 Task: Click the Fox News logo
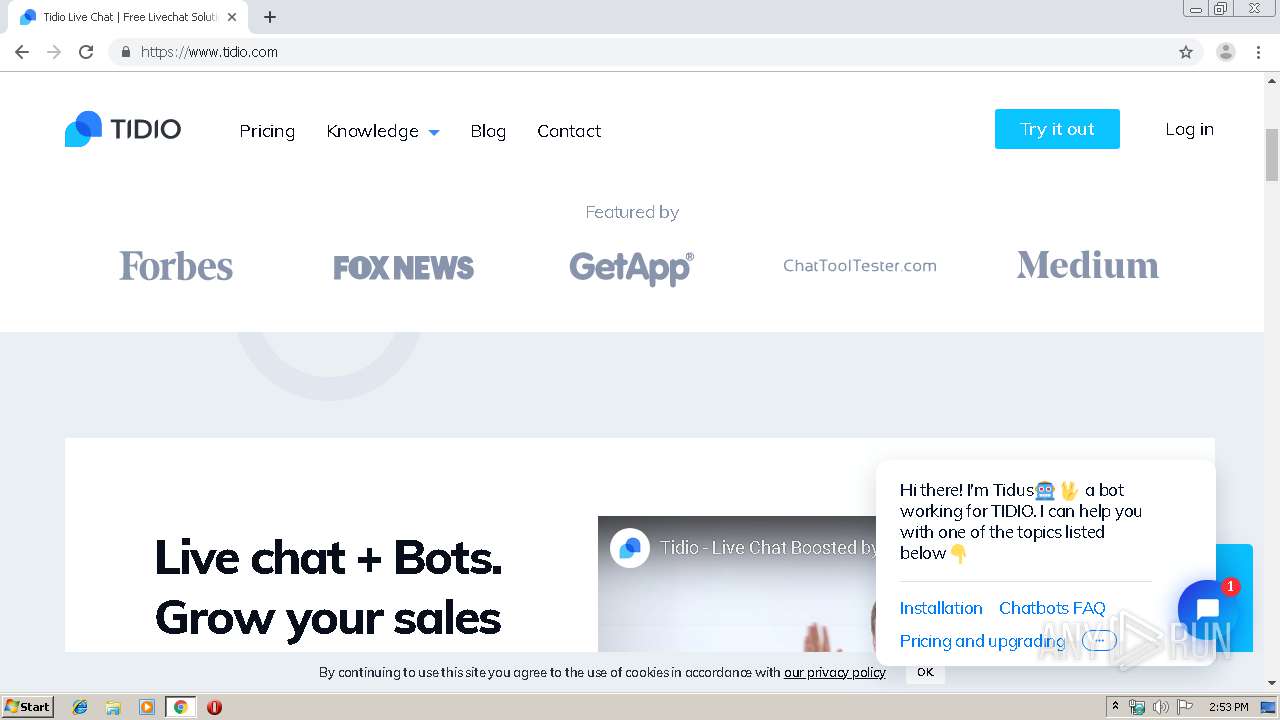click(403, 267)
